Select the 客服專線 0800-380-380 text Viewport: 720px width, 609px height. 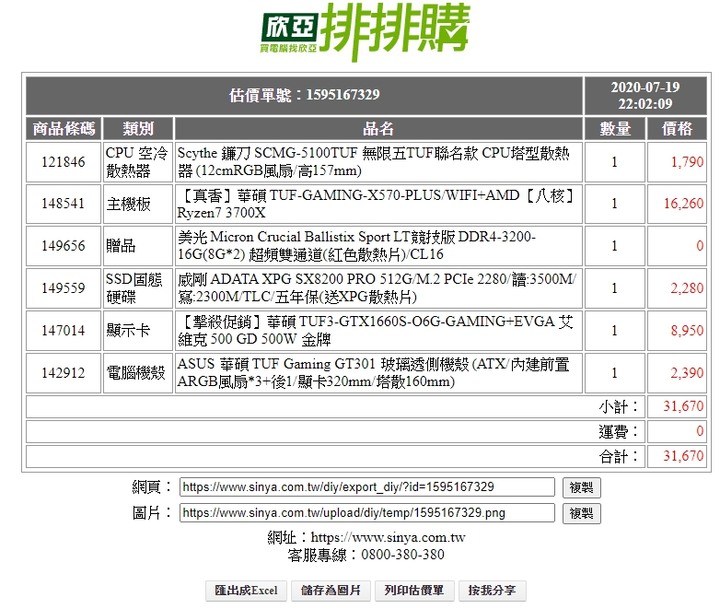click(366, 555)
